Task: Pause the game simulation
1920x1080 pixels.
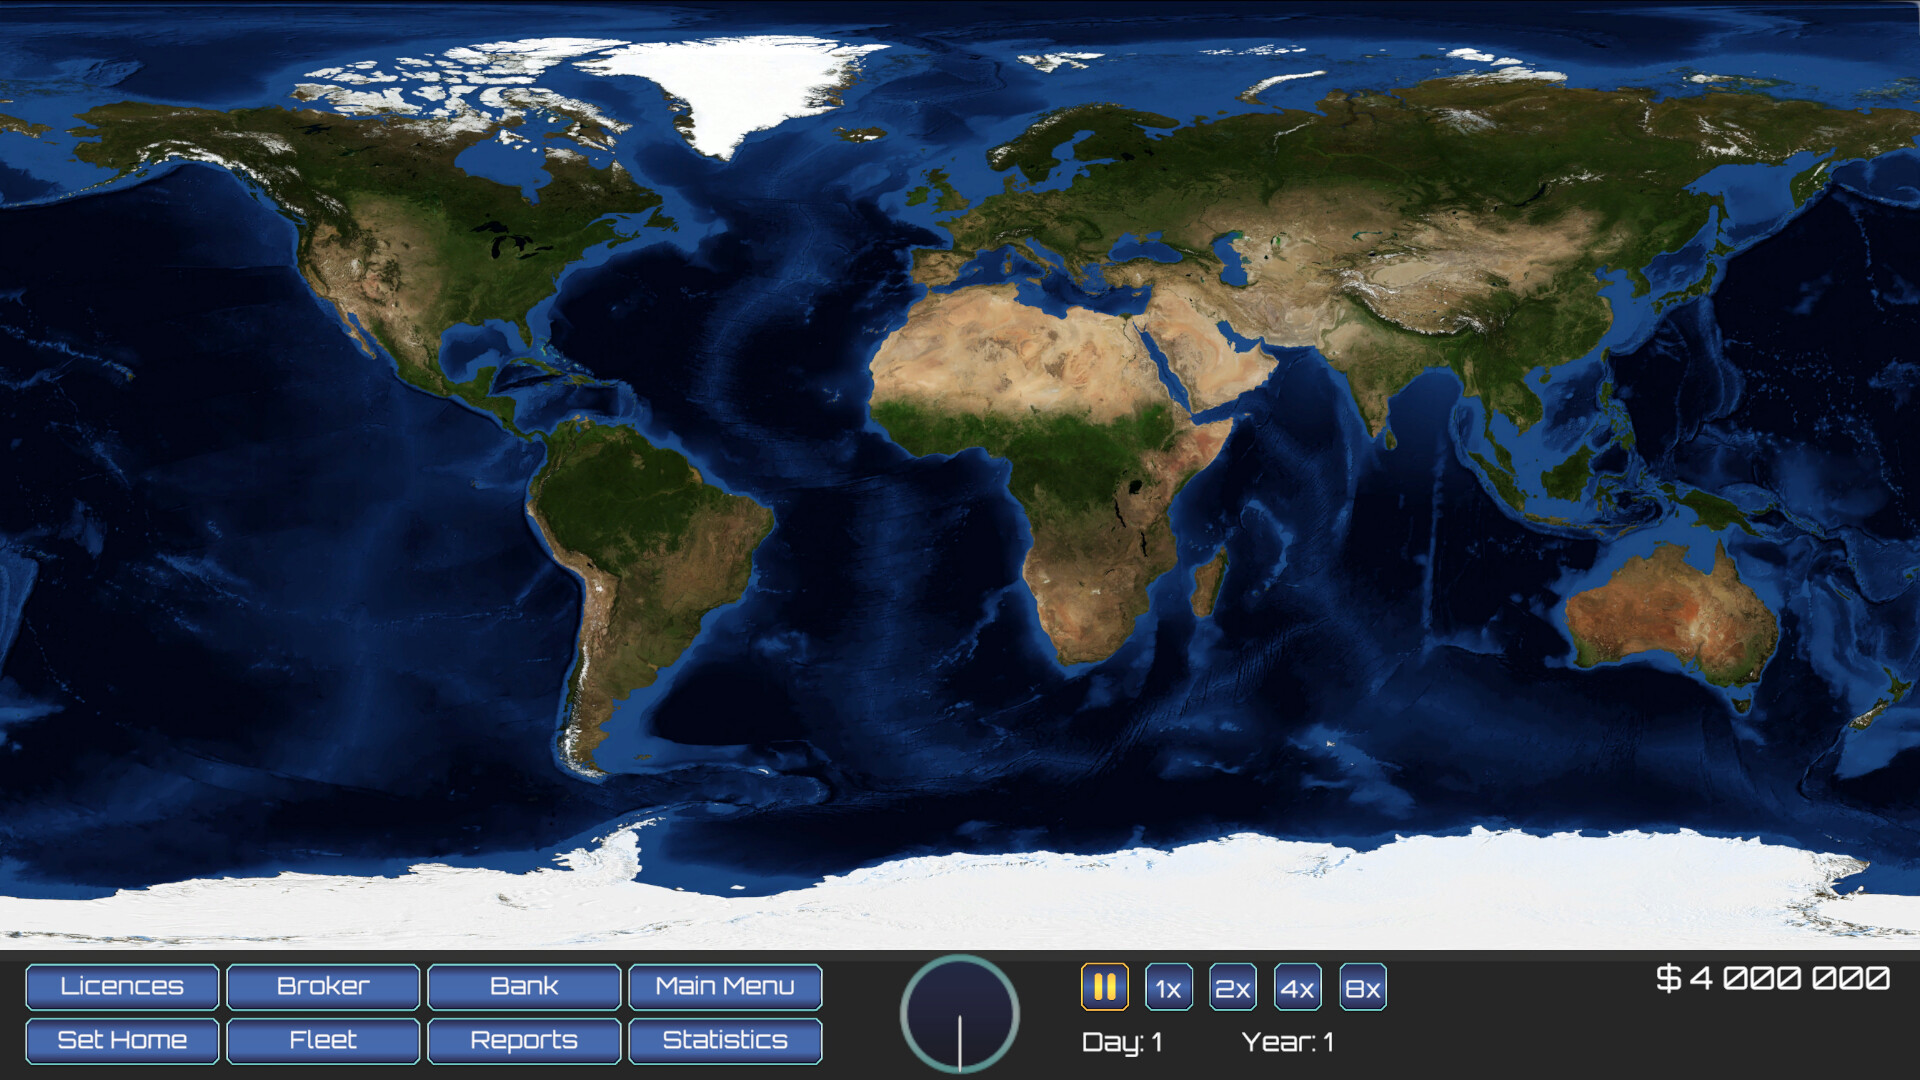Action: tap(1105, 987)
